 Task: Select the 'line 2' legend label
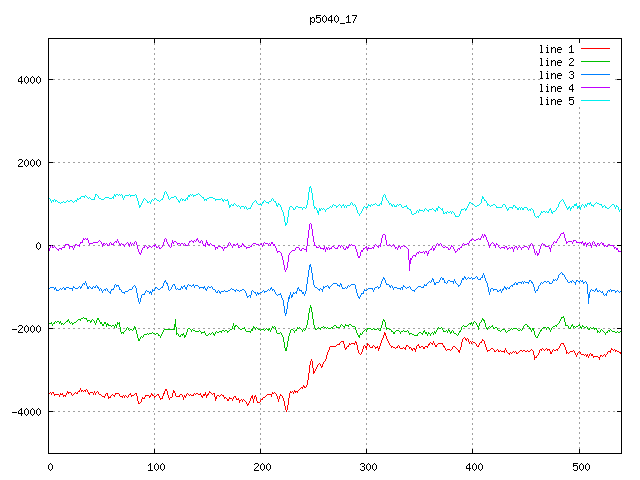click(556, 62)
